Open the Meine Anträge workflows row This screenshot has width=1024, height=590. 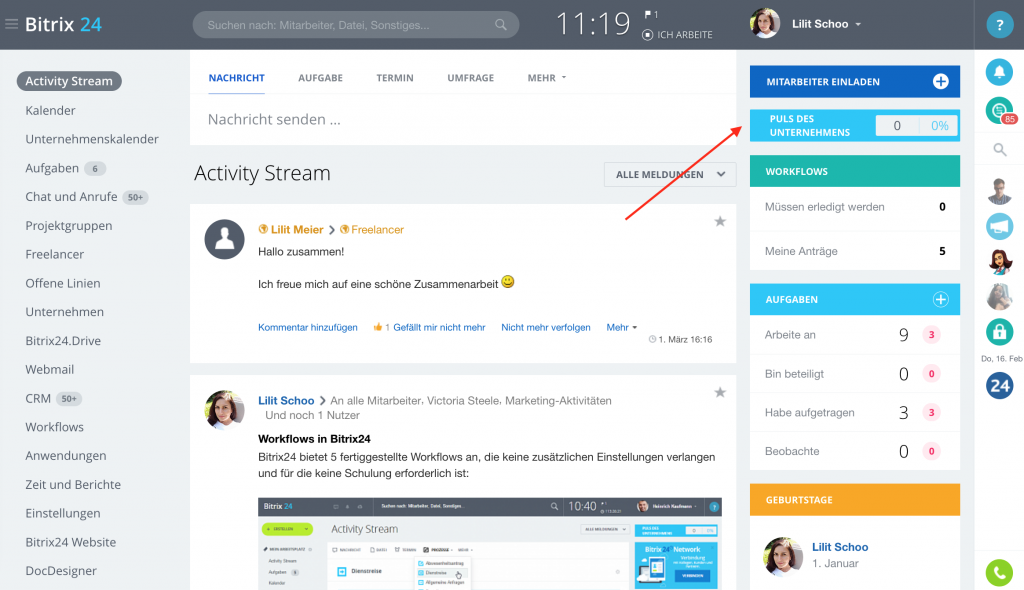click(855, 251)
